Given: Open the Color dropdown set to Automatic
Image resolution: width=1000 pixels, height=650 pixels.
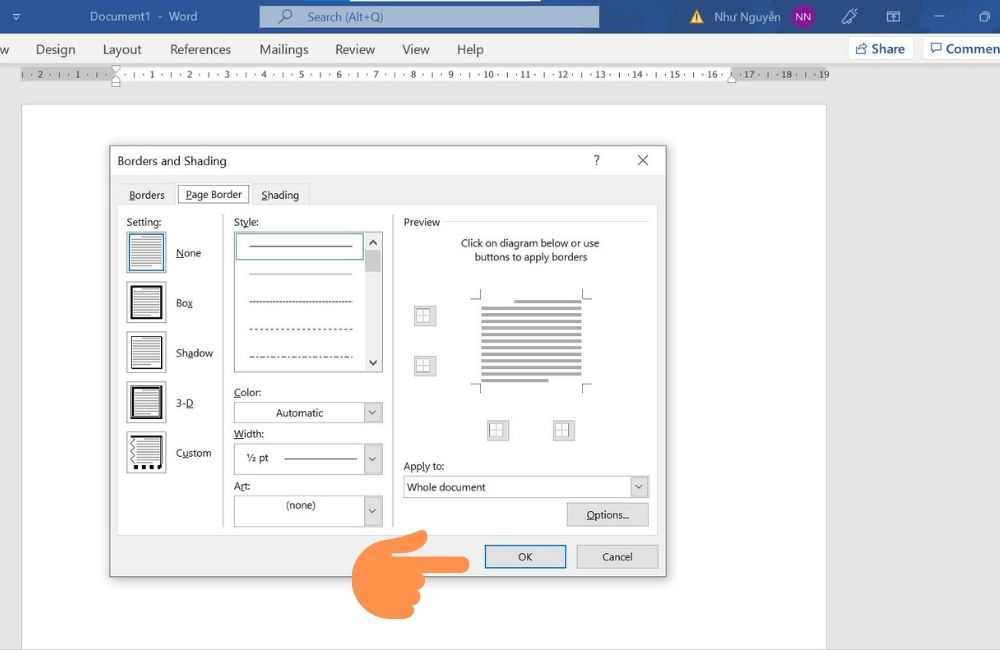Looking at the screenshot, I should pos(372,412).
